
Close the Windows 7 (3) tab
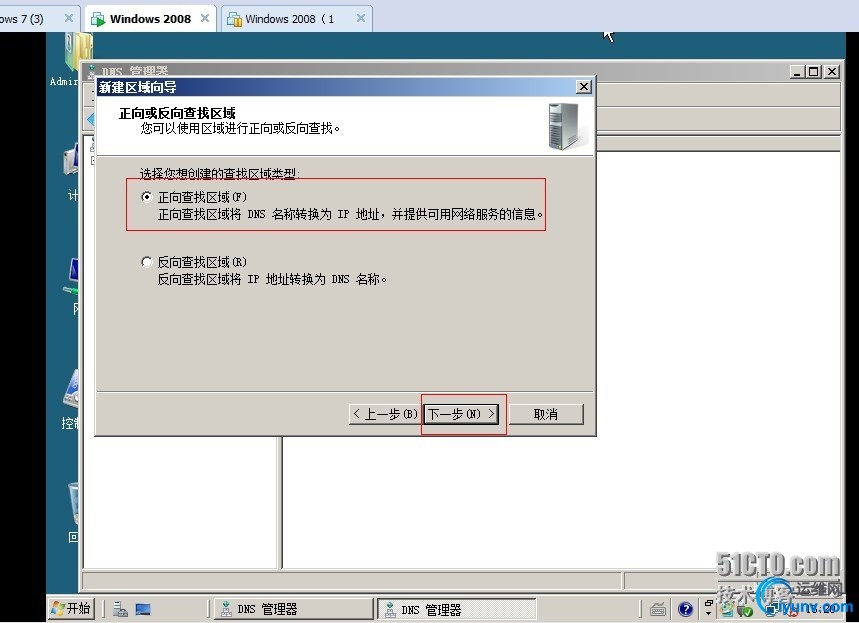click(x=68, y=18)
